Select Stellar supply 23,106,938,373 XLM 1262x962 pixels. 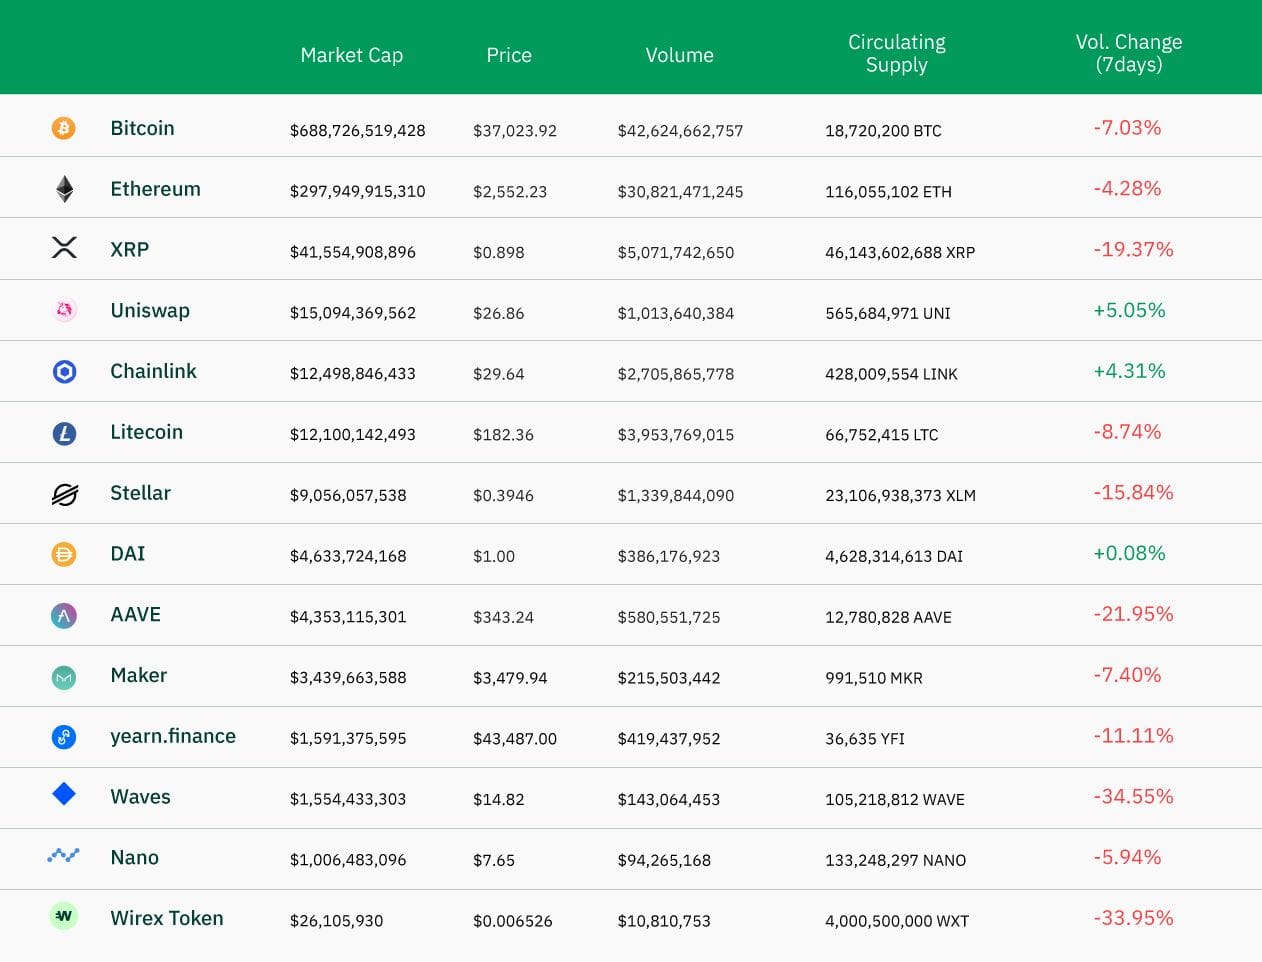(x=900, y=496)
